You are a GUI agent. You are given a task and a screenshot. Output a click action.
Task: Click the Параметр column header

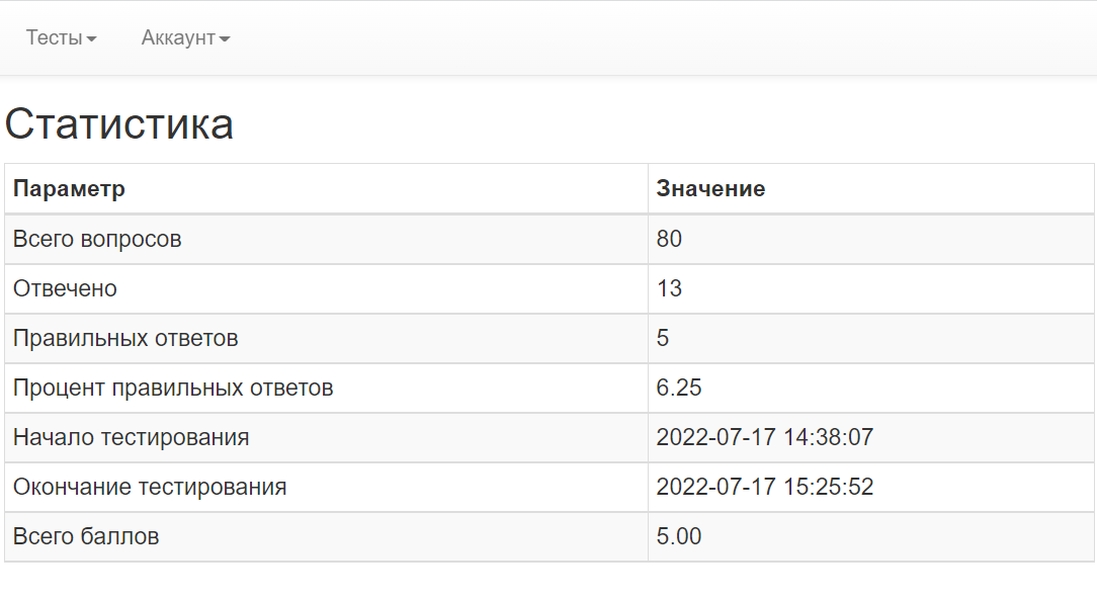coord(67,188)
